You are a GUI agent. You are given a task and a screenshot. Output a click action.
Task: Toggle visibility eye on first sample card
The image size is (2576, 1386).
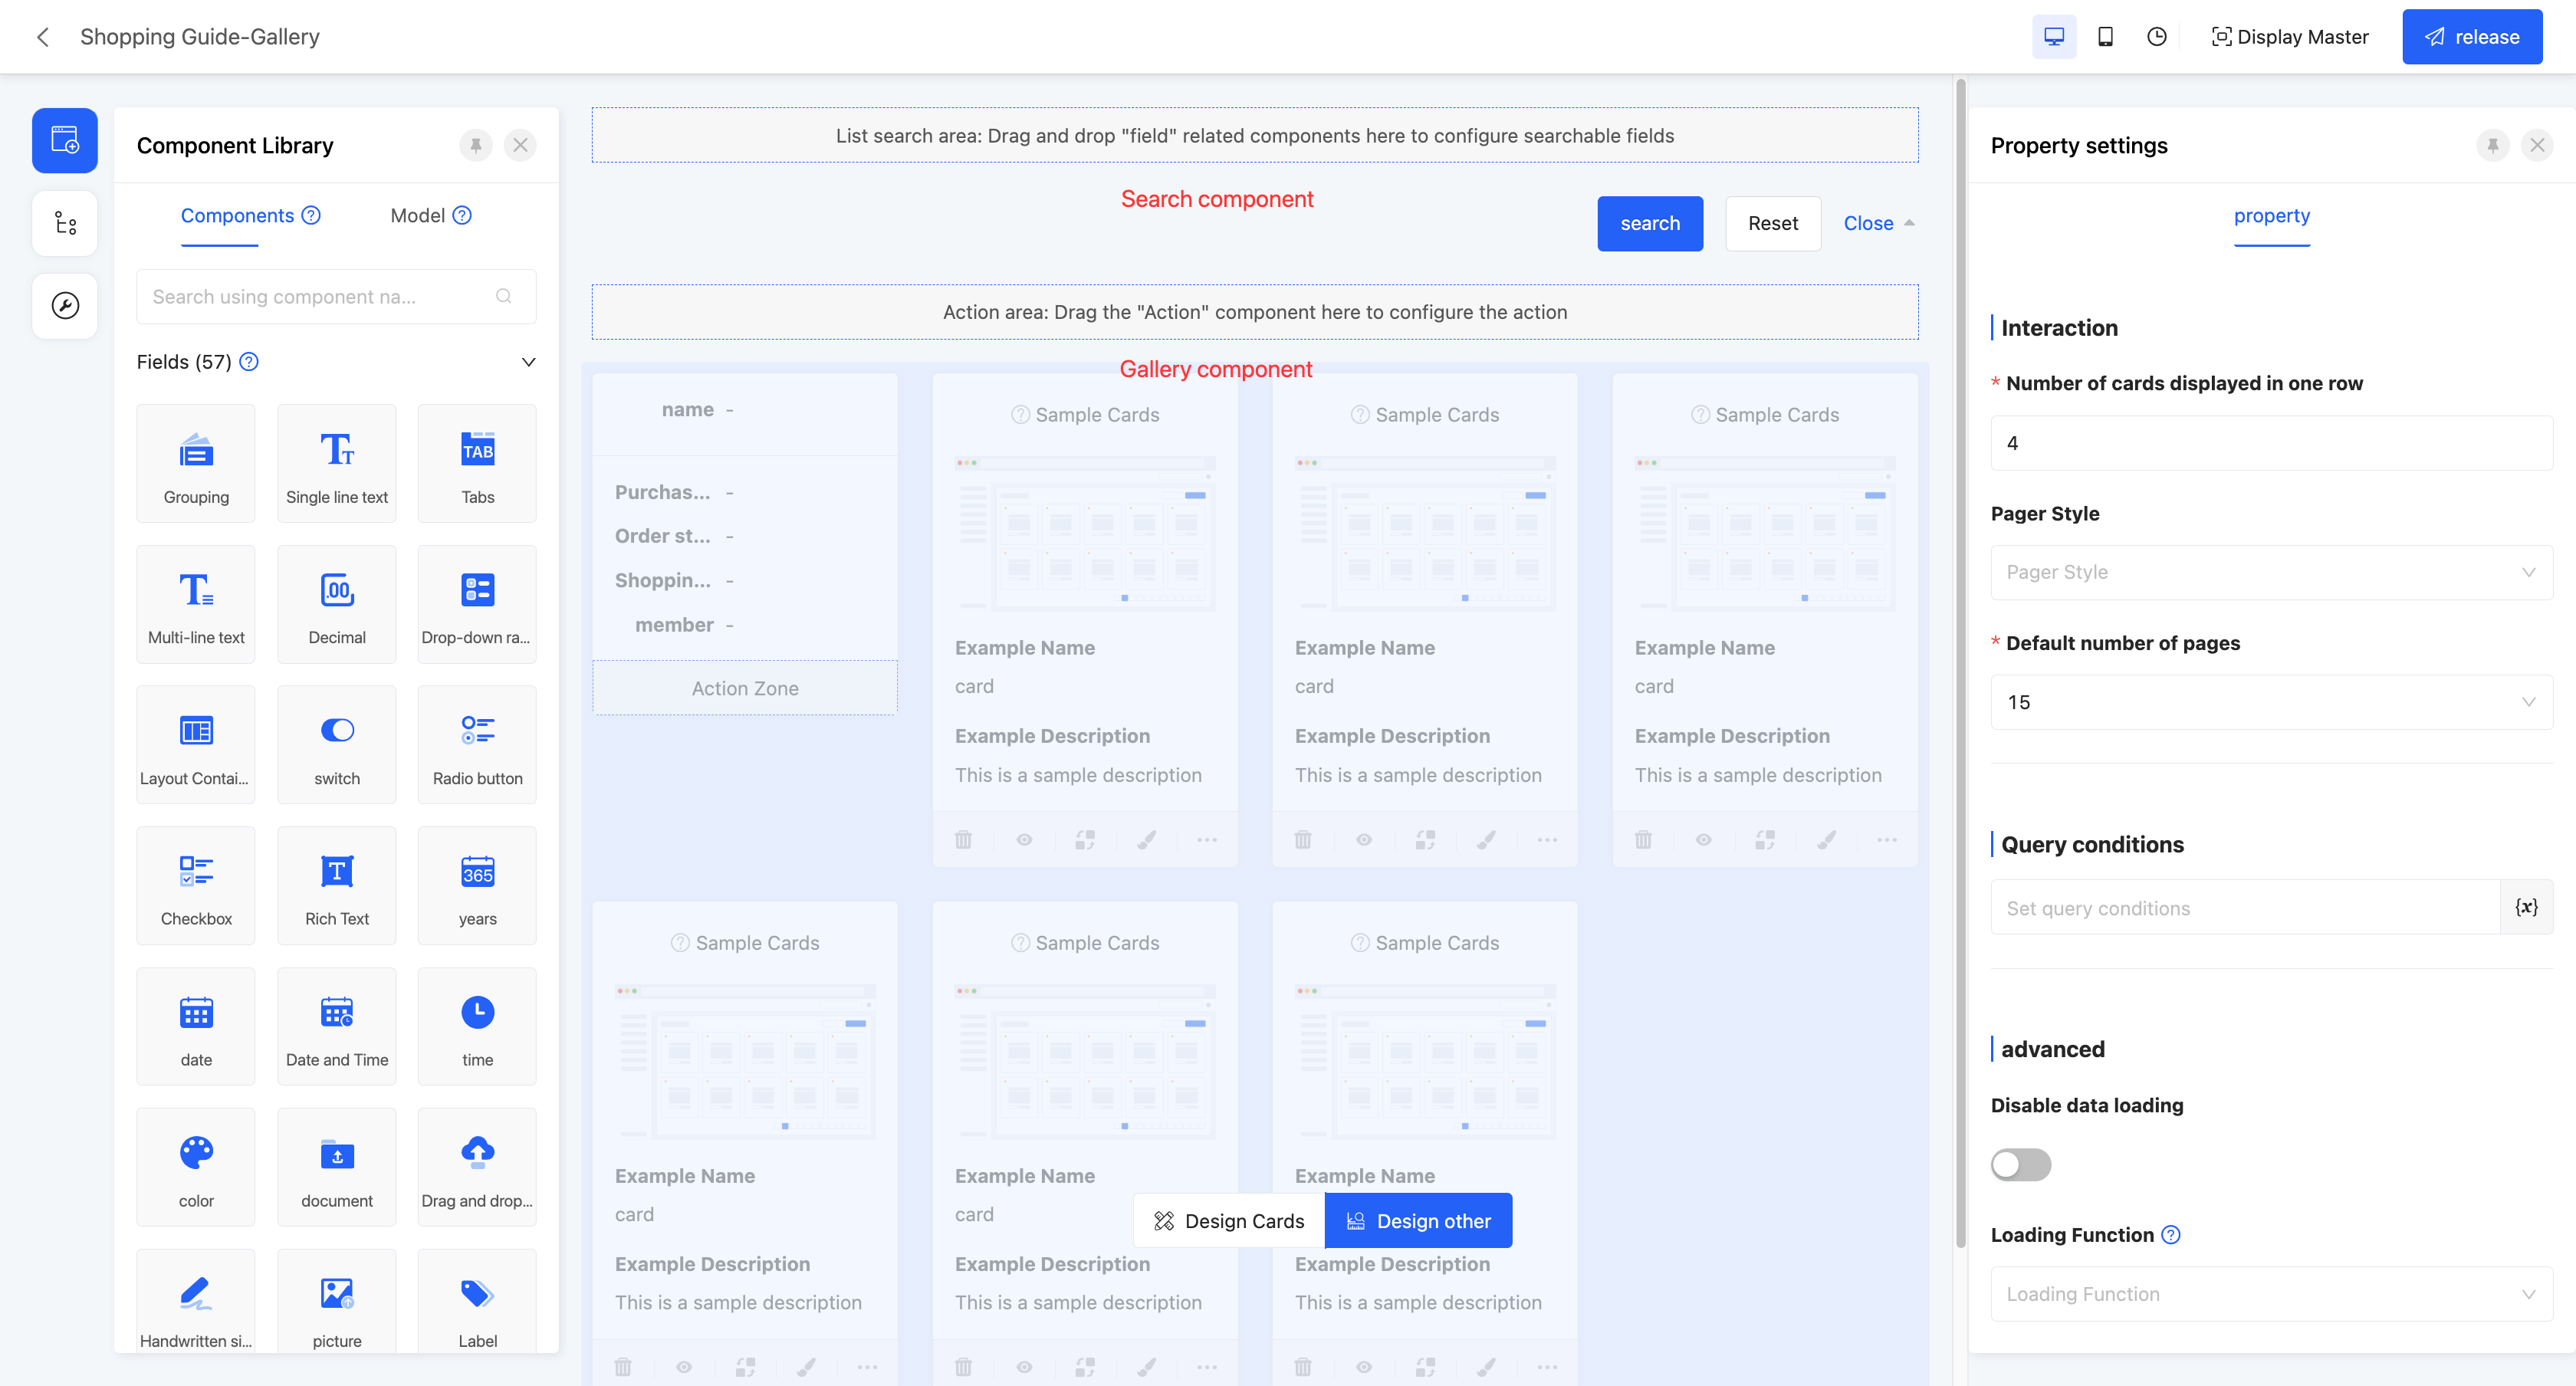[x=1024, y=840]
